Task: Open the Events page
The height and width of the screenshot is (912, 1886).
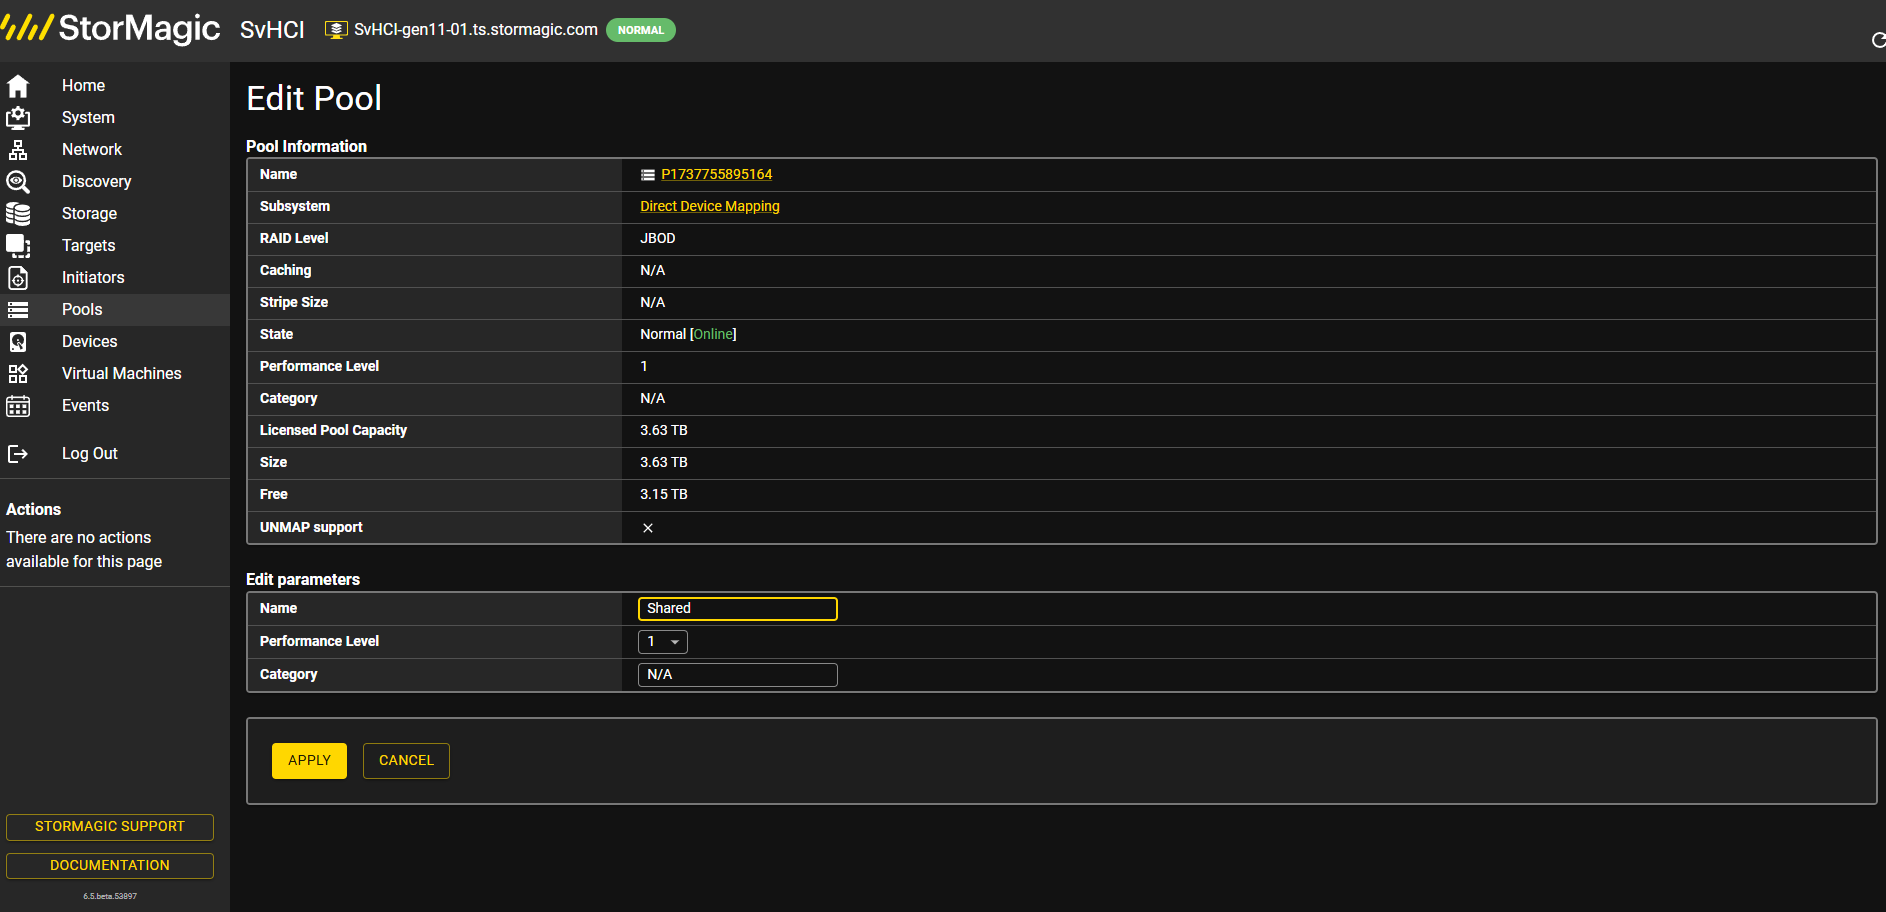Action: (85, 406)
